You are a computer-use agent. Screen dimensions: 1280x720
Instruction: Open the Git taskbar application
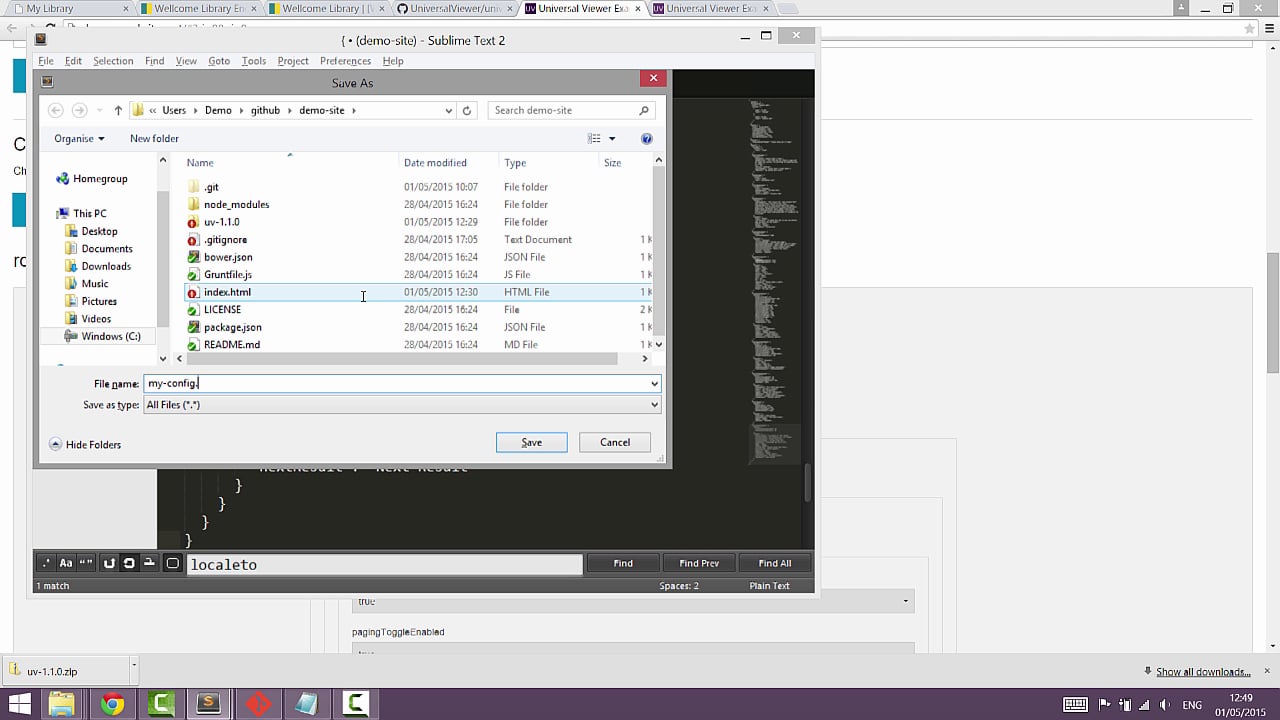tap(258, 704)
